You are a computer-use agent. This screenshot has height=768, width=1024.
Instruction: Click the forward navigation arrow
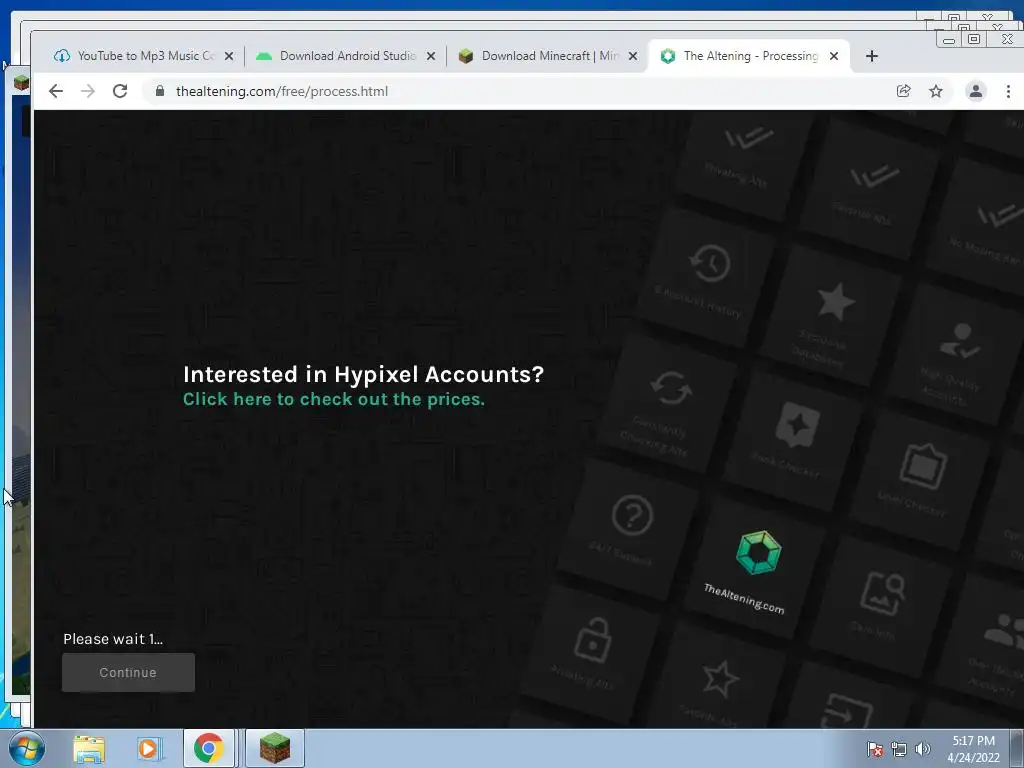click(x=88, y=91)
